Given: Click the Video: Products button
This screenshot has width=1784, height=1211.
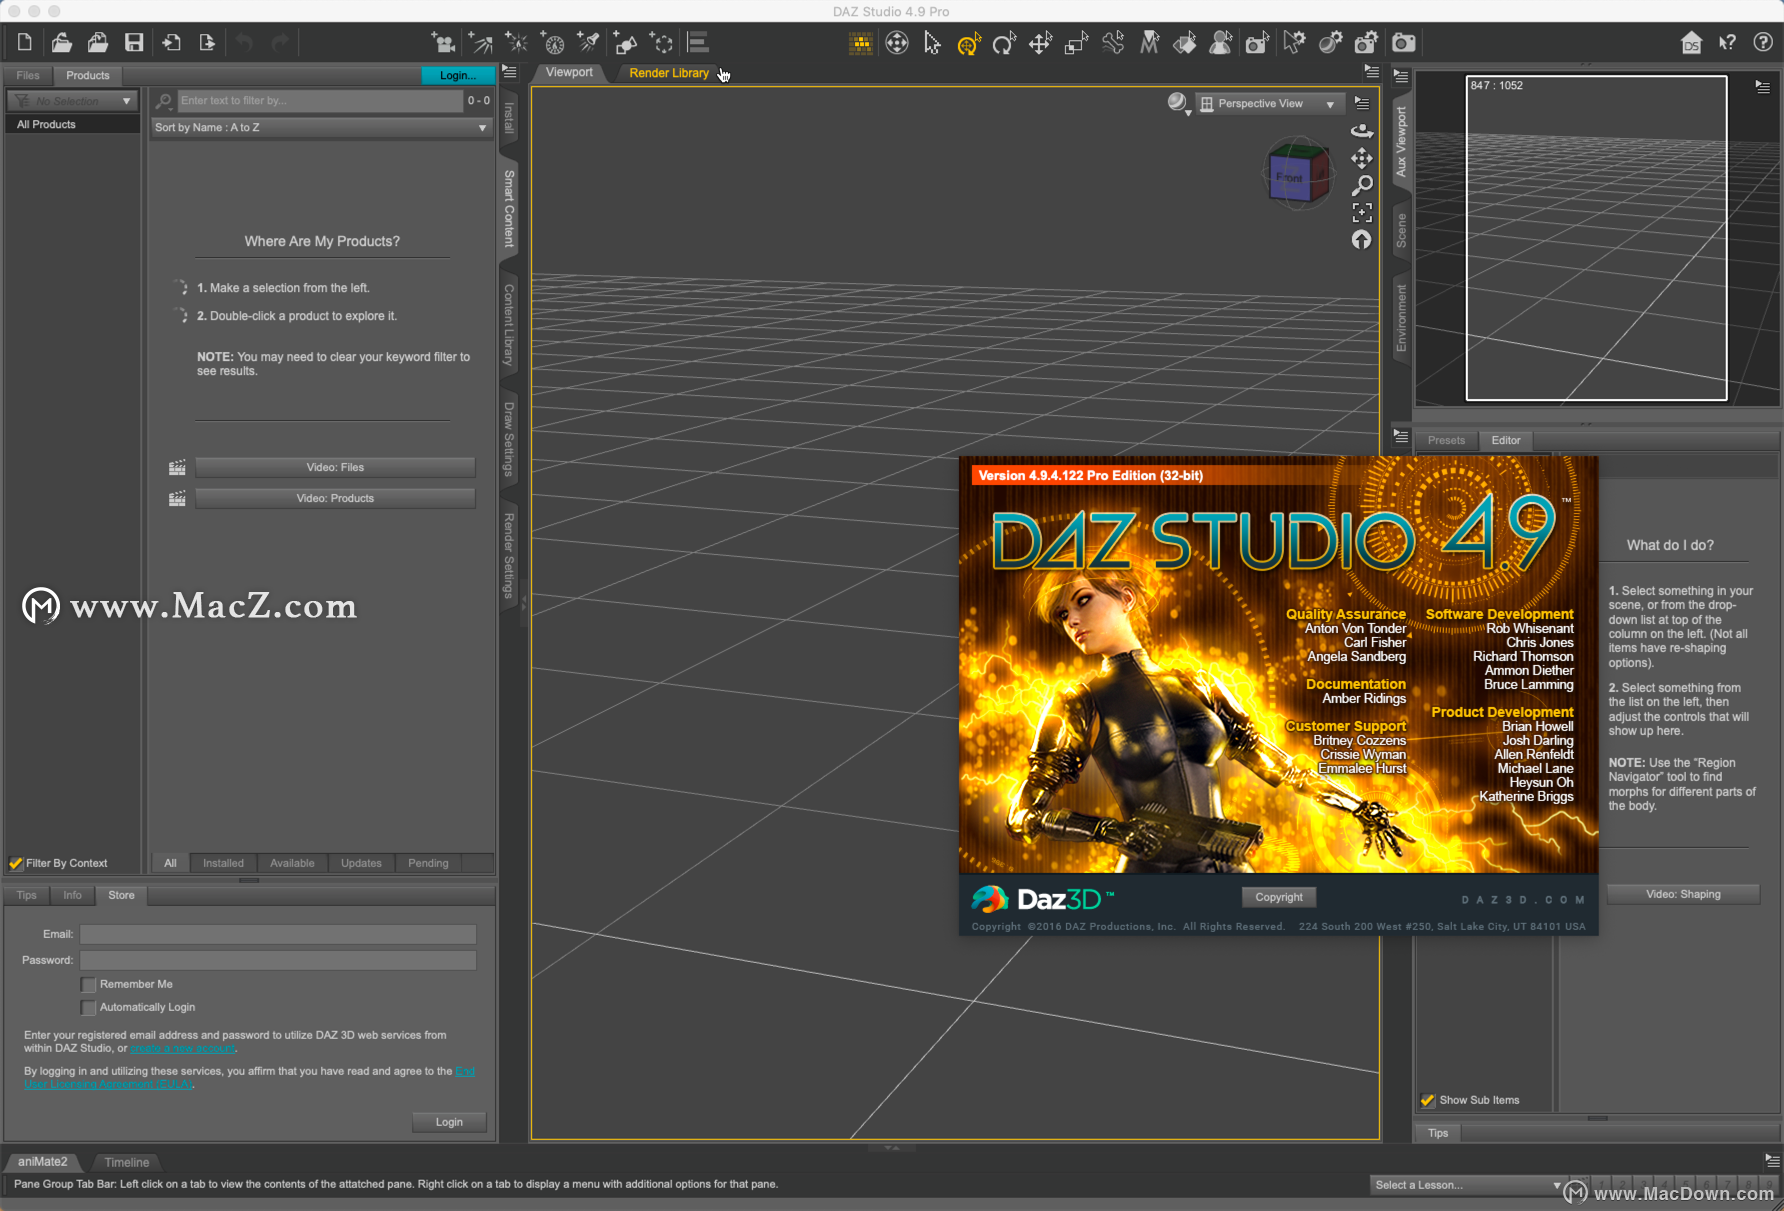Looking at the screenshot, I should pos(335,498).
